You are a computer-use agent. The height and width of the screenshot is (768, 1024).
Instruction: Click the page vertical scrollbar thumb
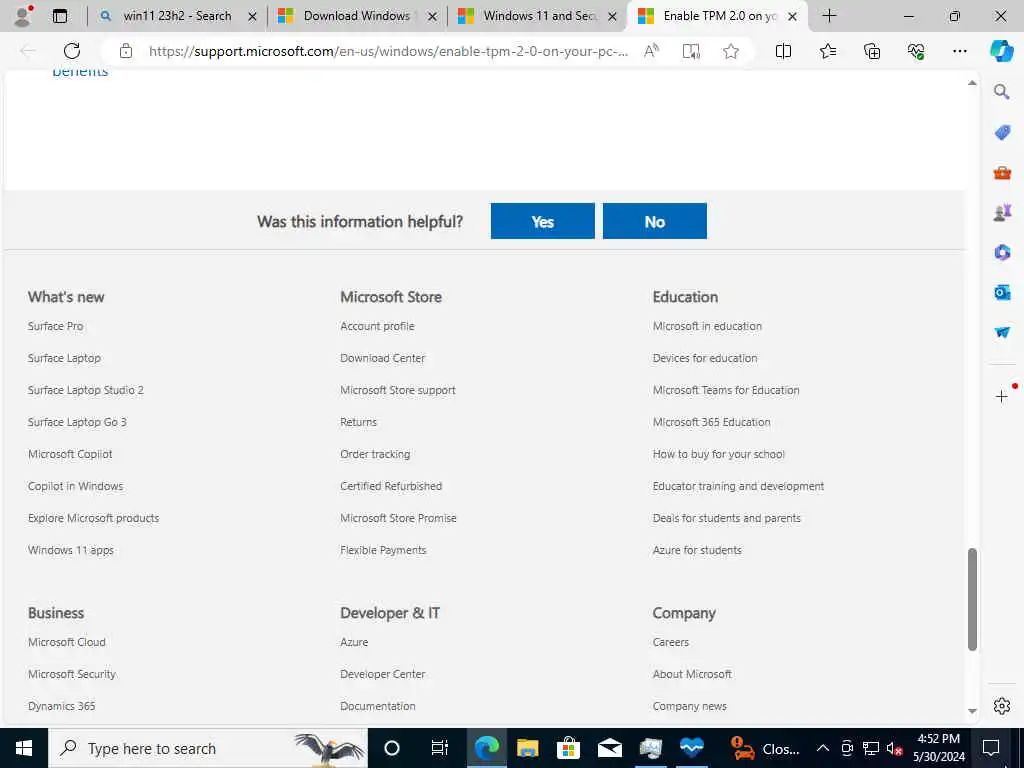click(972, 600)
